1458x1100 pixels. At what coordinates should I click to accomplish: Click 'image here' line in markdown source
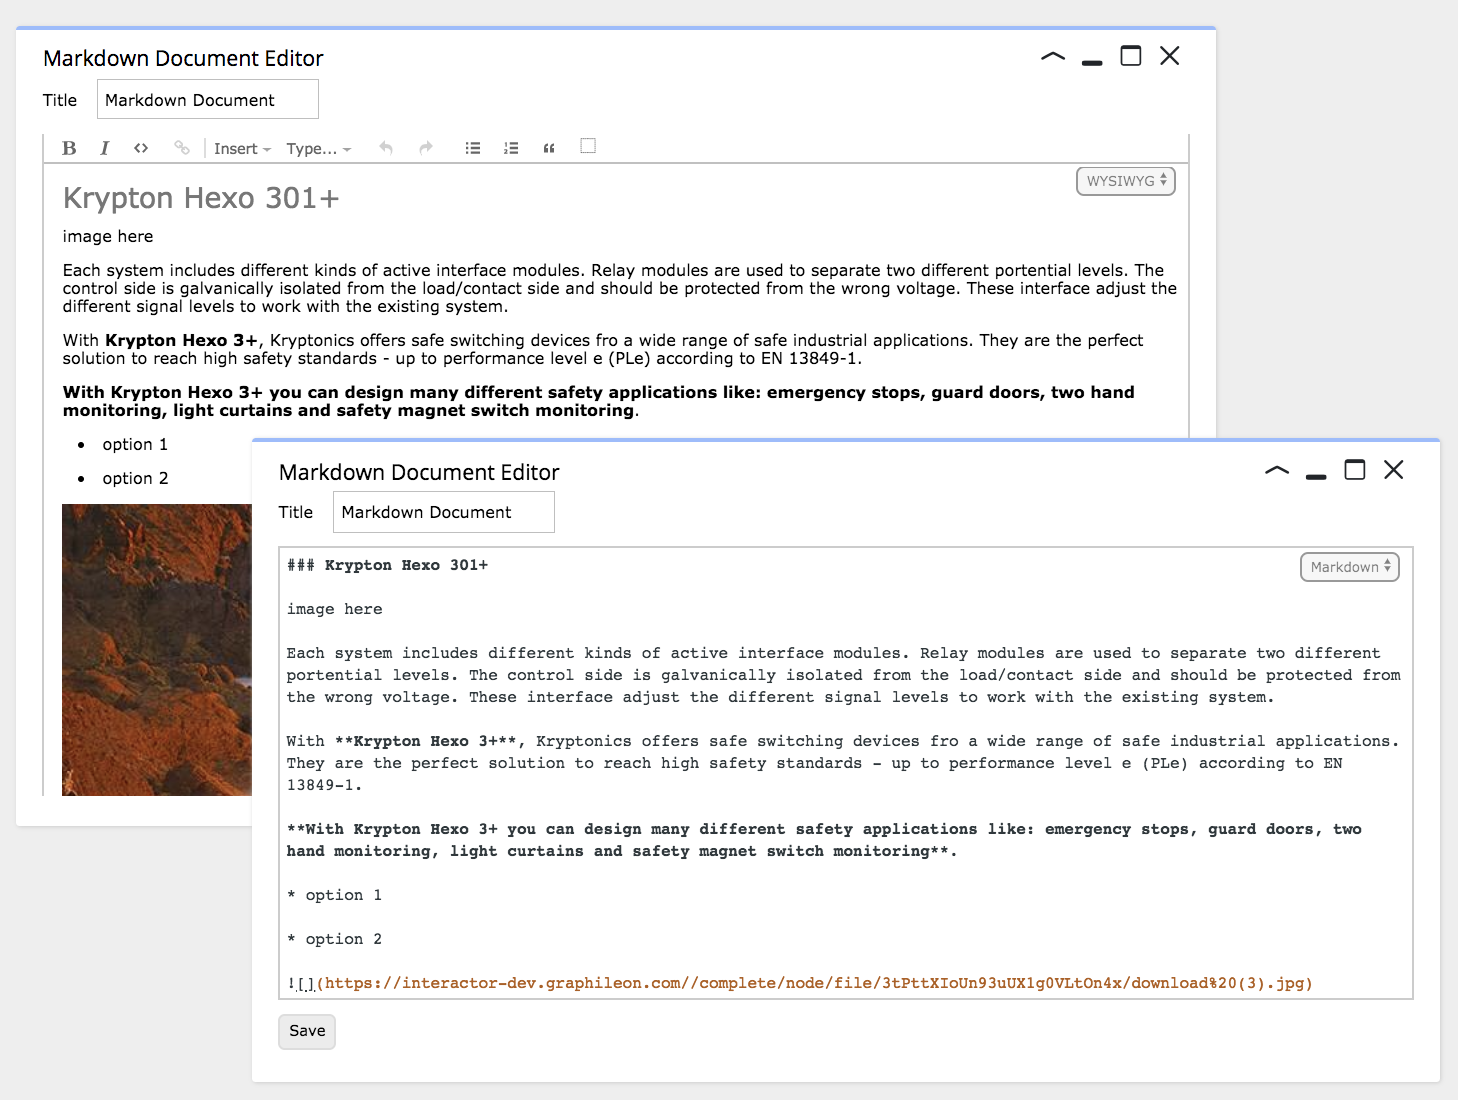tap(334, 609)
